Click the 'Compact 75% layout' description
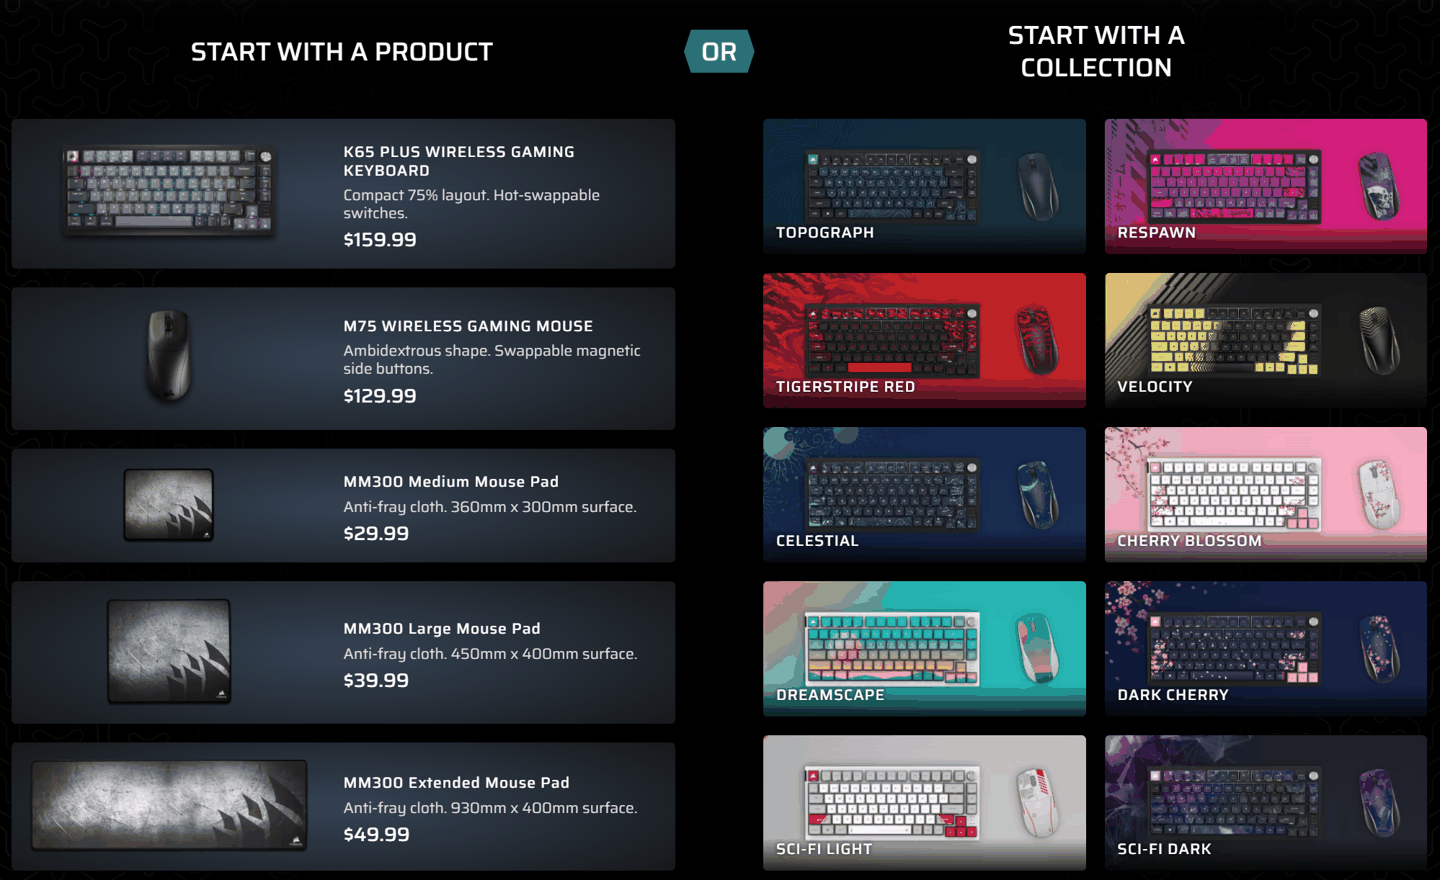The height and width of the screenshot is (880, 1440). [471, 204]
